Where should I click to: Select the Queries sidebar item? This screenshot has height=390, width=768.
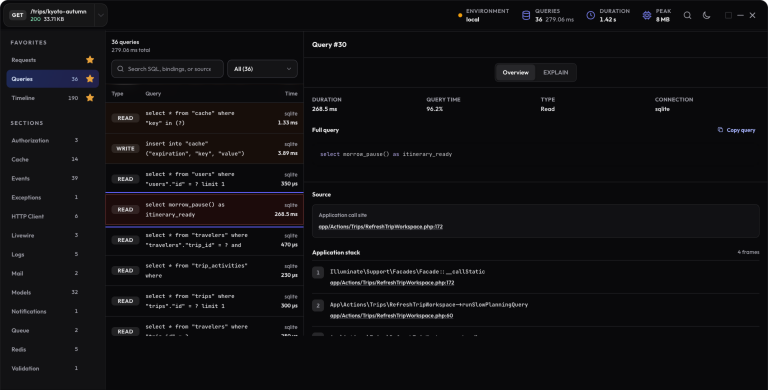point(52,79)
